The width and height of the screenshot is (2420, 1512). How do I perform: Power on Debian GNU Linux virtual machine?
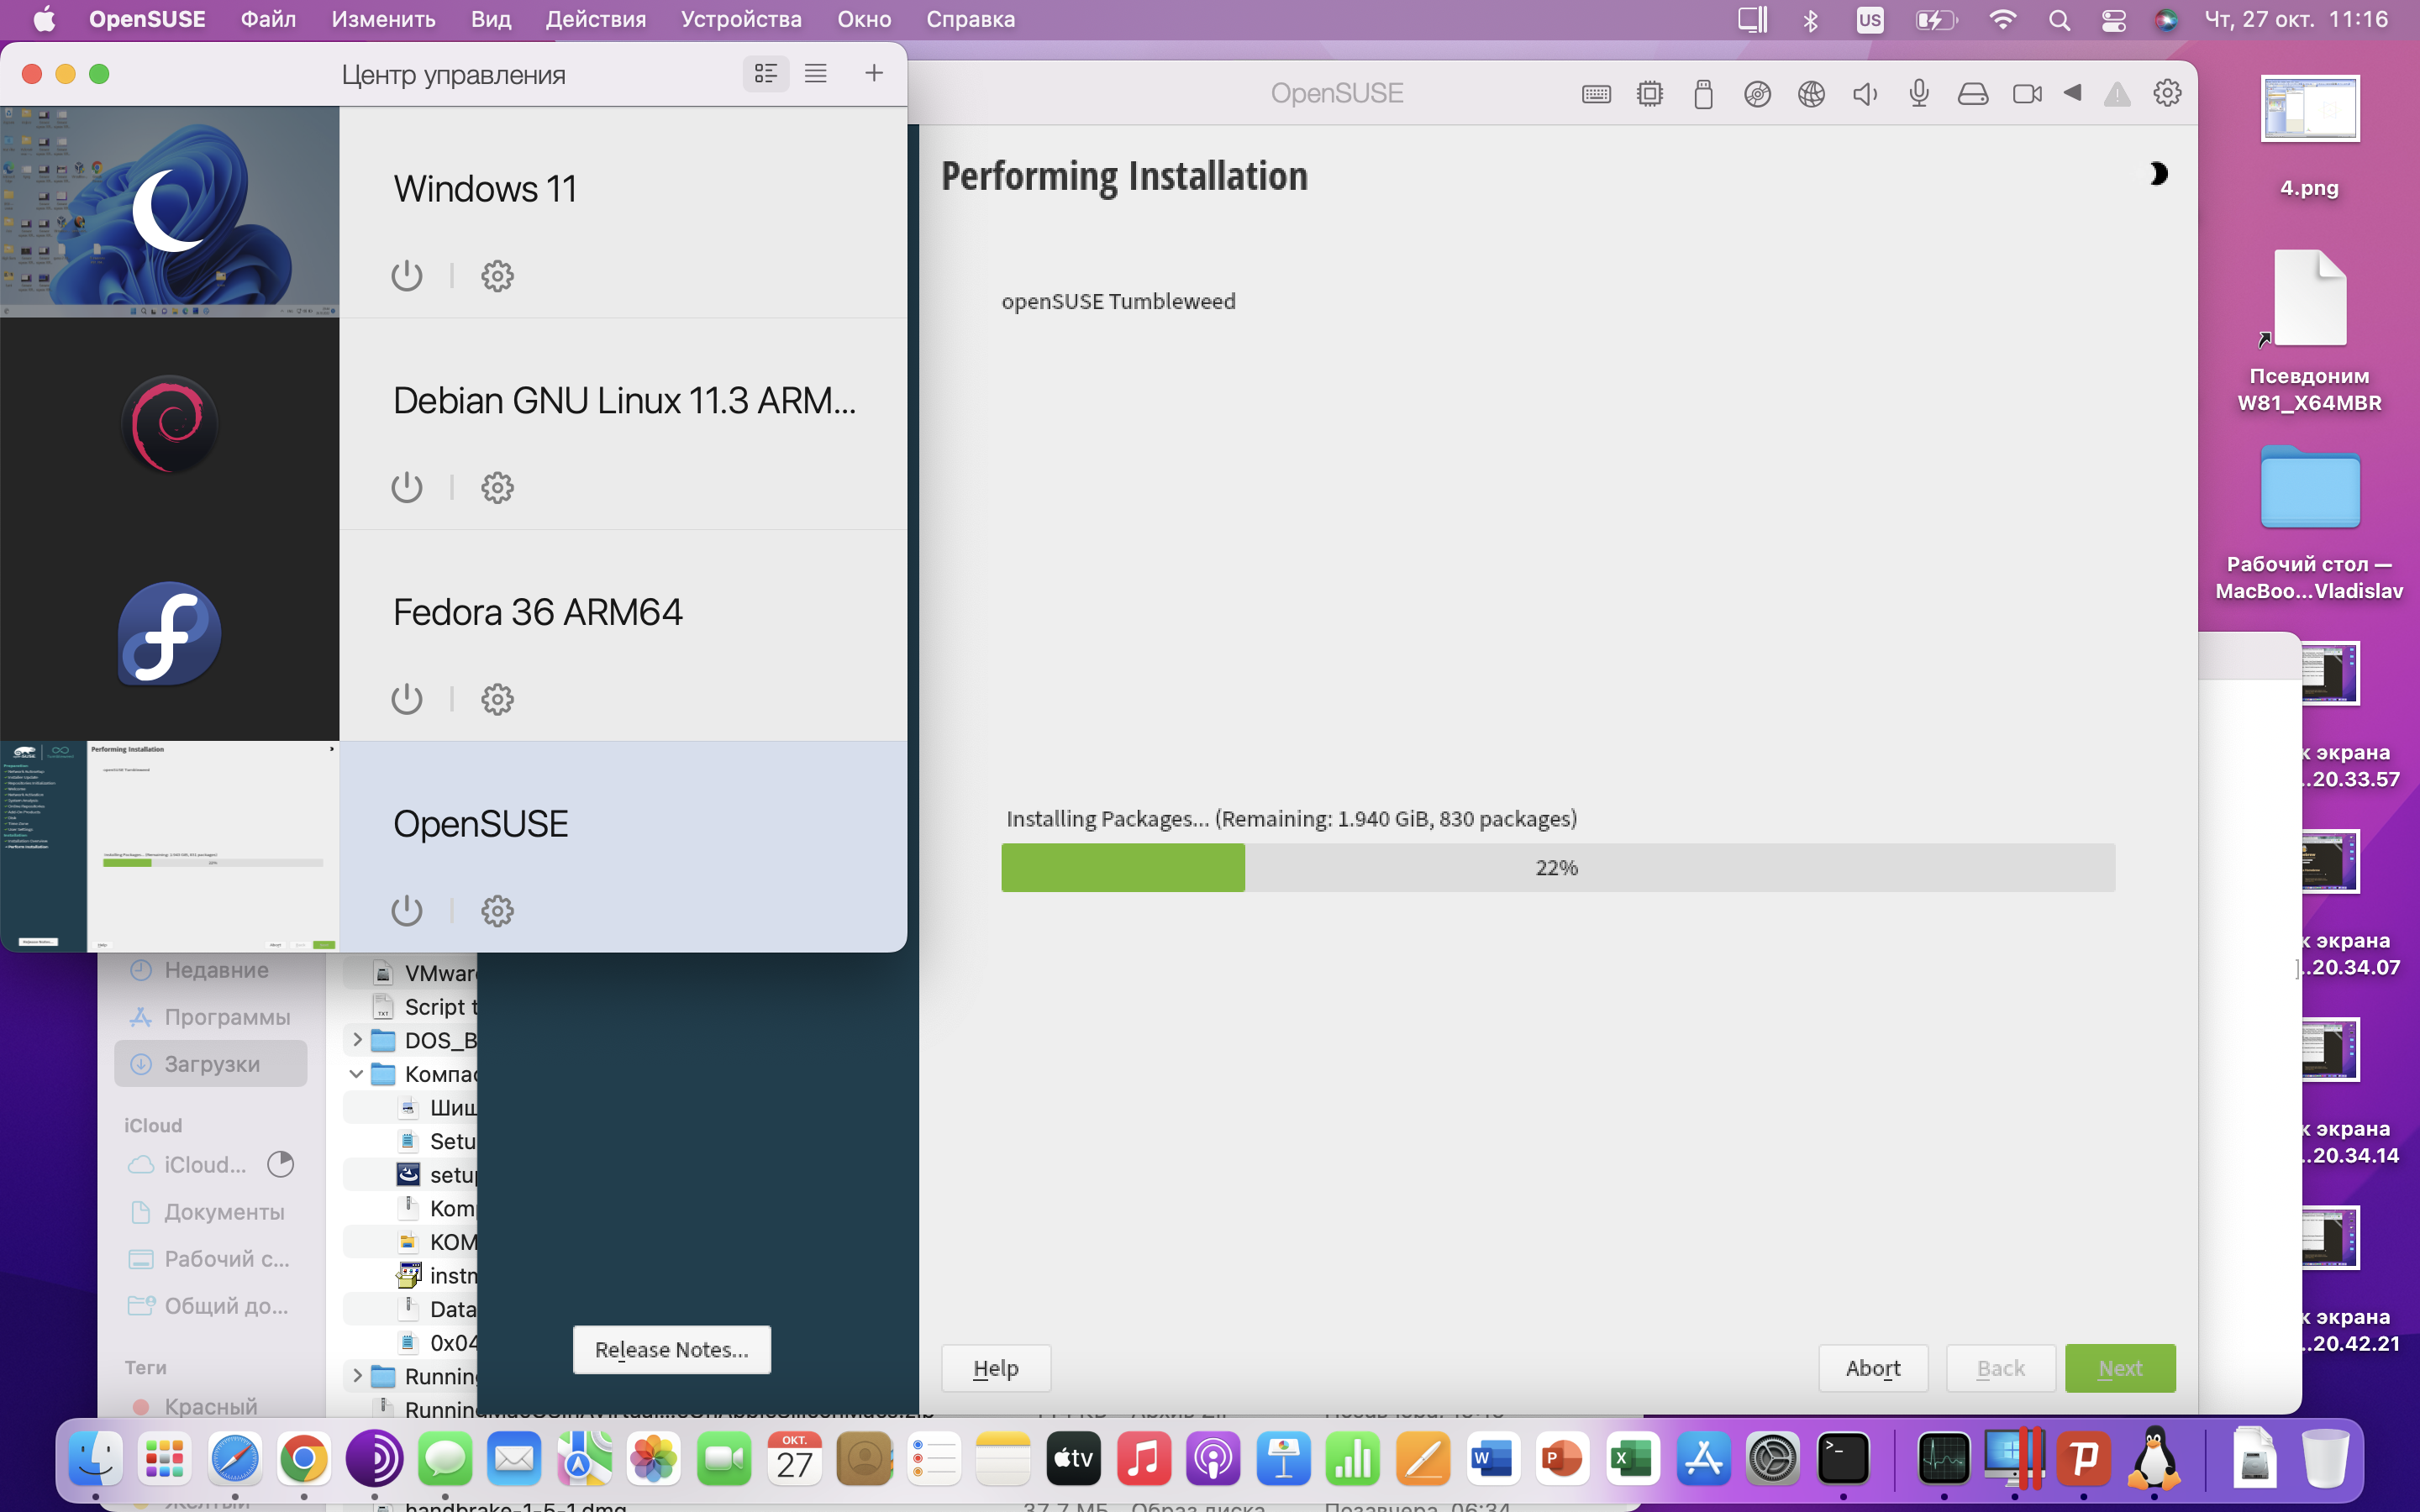[406, 487]
